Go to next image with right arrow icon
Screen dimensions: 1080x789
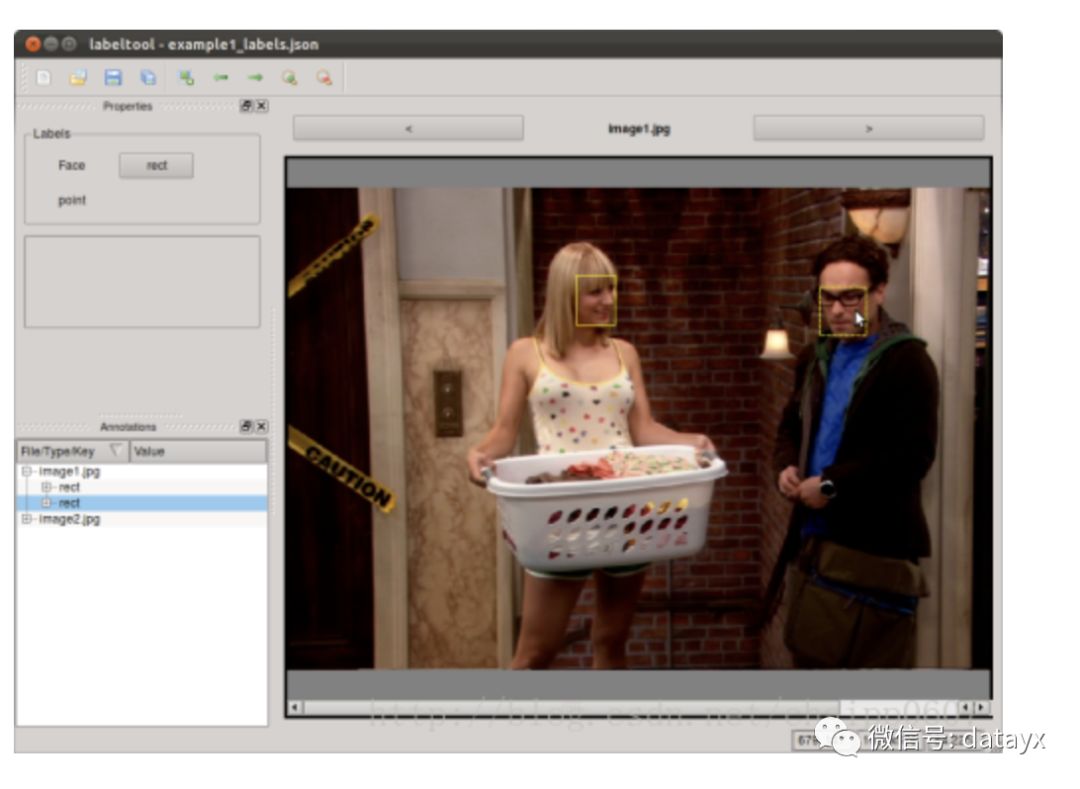pos(256,78)
